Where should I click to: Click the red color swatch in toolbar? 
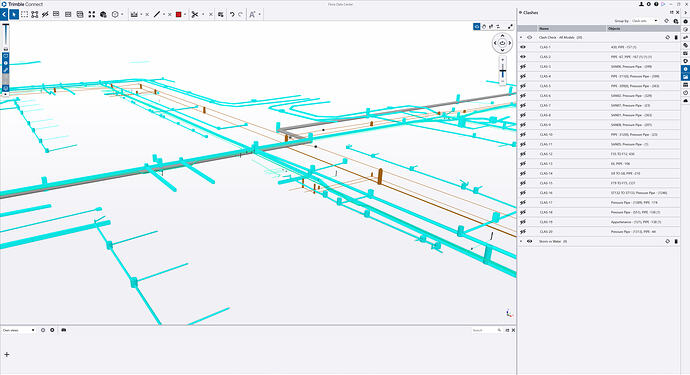coord(178,15)
